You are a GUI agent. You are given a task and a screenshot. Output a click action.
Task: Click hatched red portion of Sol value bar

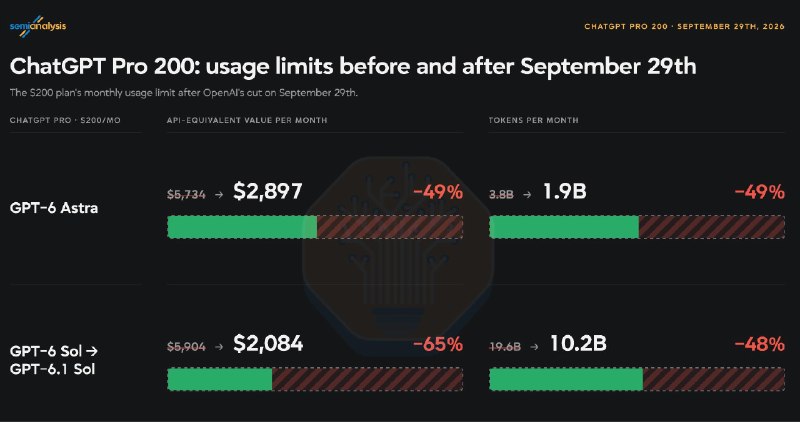click(367, 379)
